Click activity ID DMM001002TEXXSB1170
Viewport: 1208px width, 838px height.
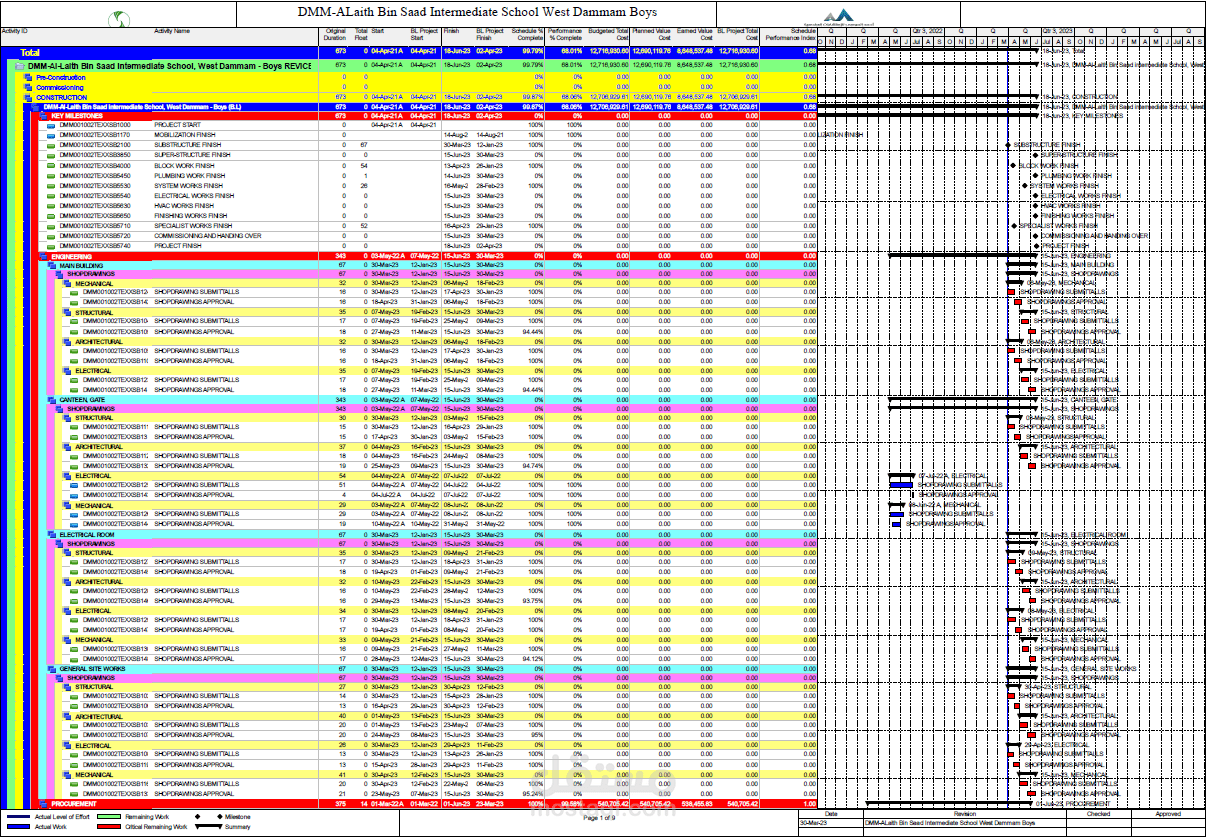pos(94,135)
